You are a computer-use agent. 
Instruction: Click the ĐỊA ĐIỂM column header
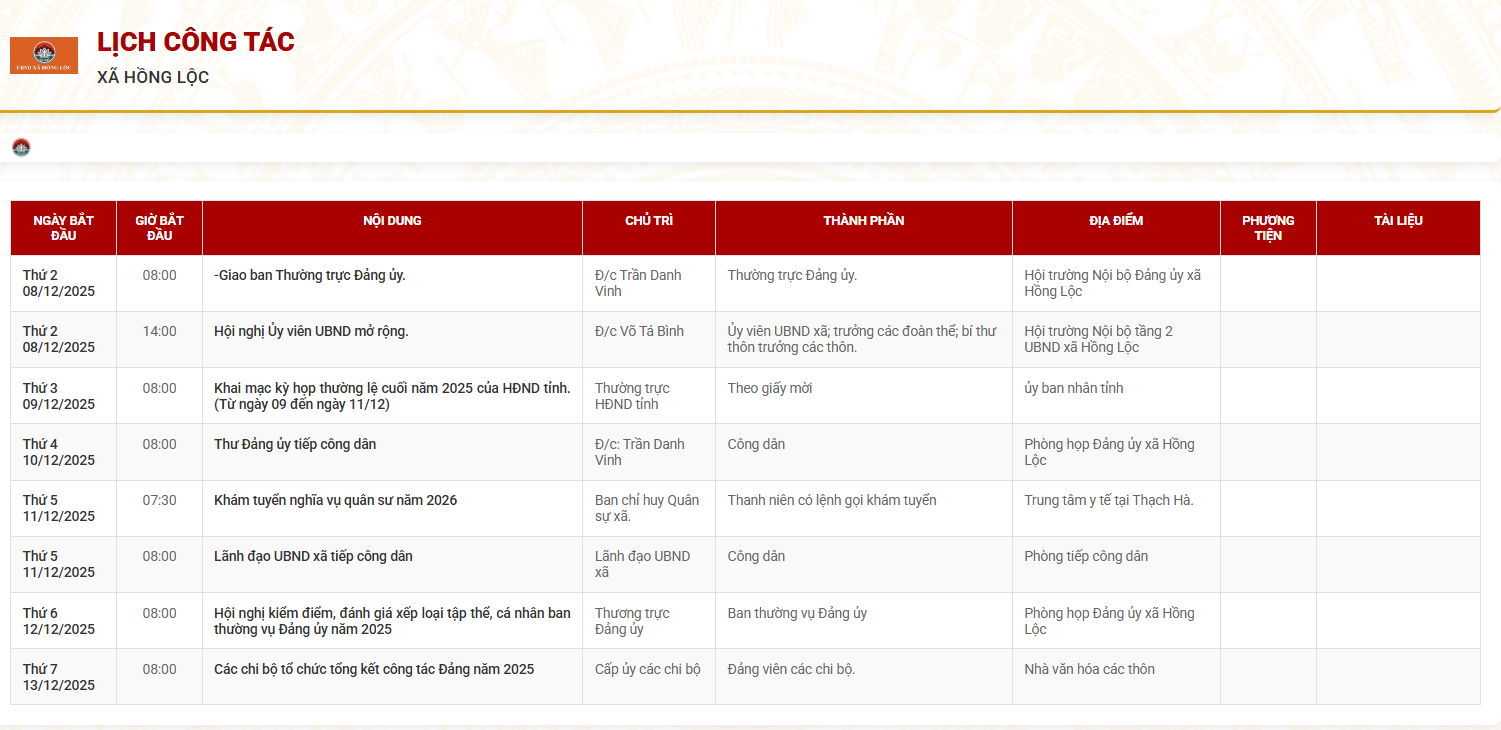pos(1115,221)
